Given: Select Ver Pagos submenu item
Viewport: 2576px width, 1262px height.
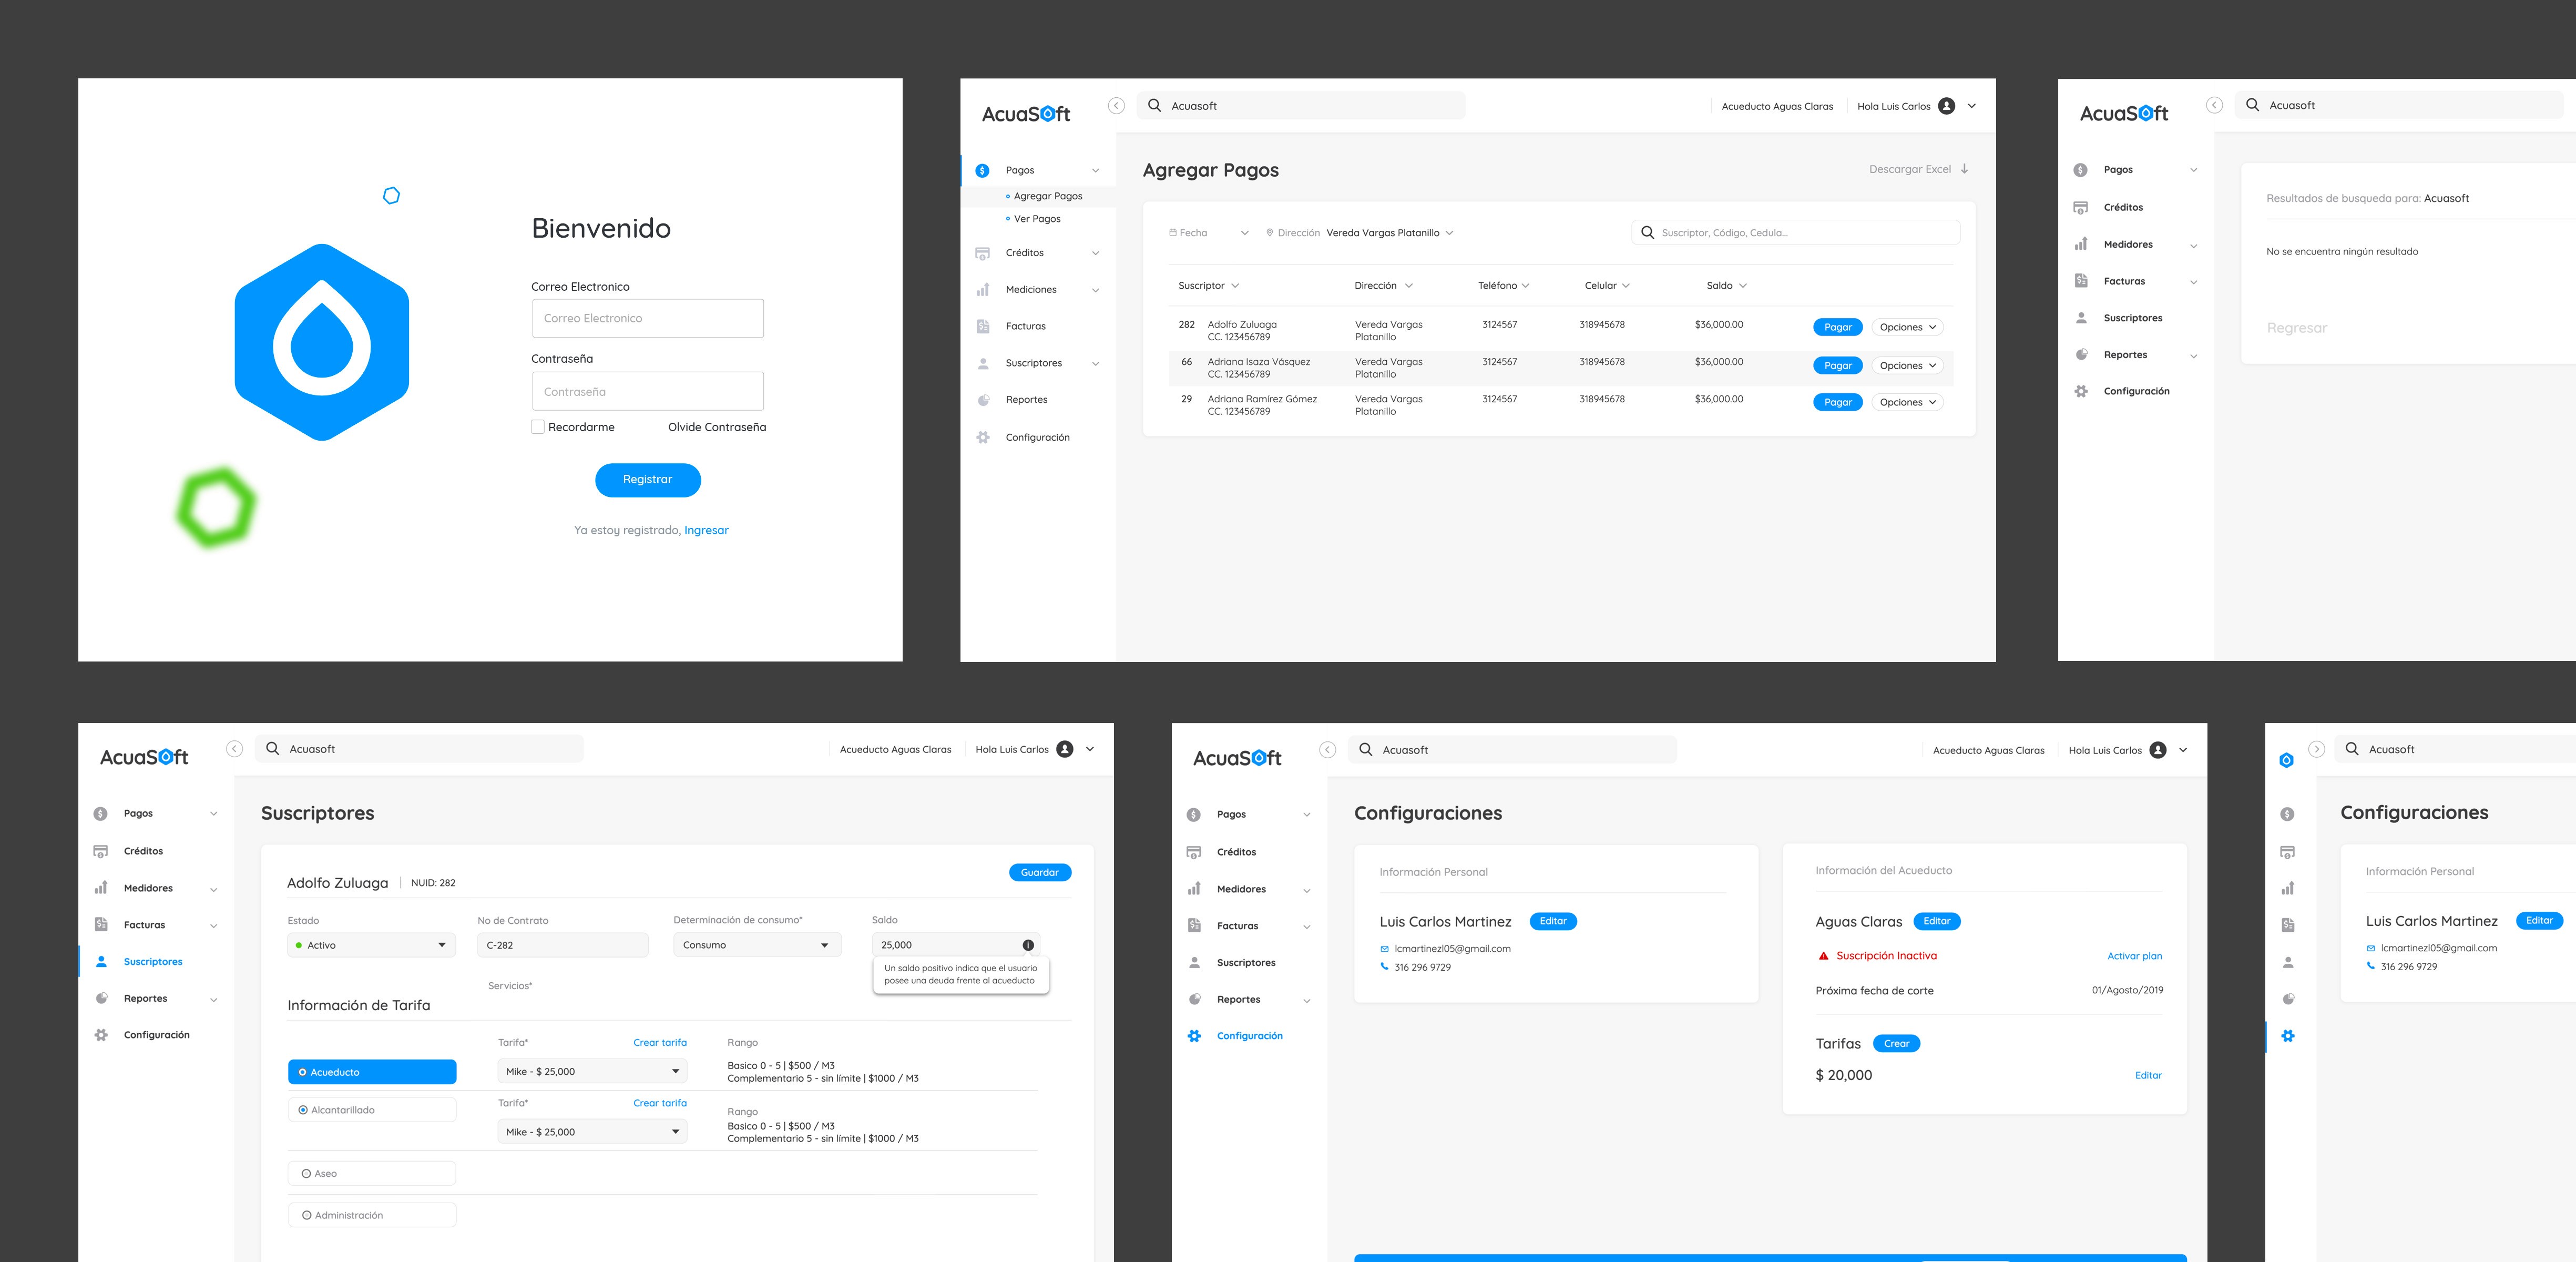Looking at the screenshot, I should point(1037,219).
